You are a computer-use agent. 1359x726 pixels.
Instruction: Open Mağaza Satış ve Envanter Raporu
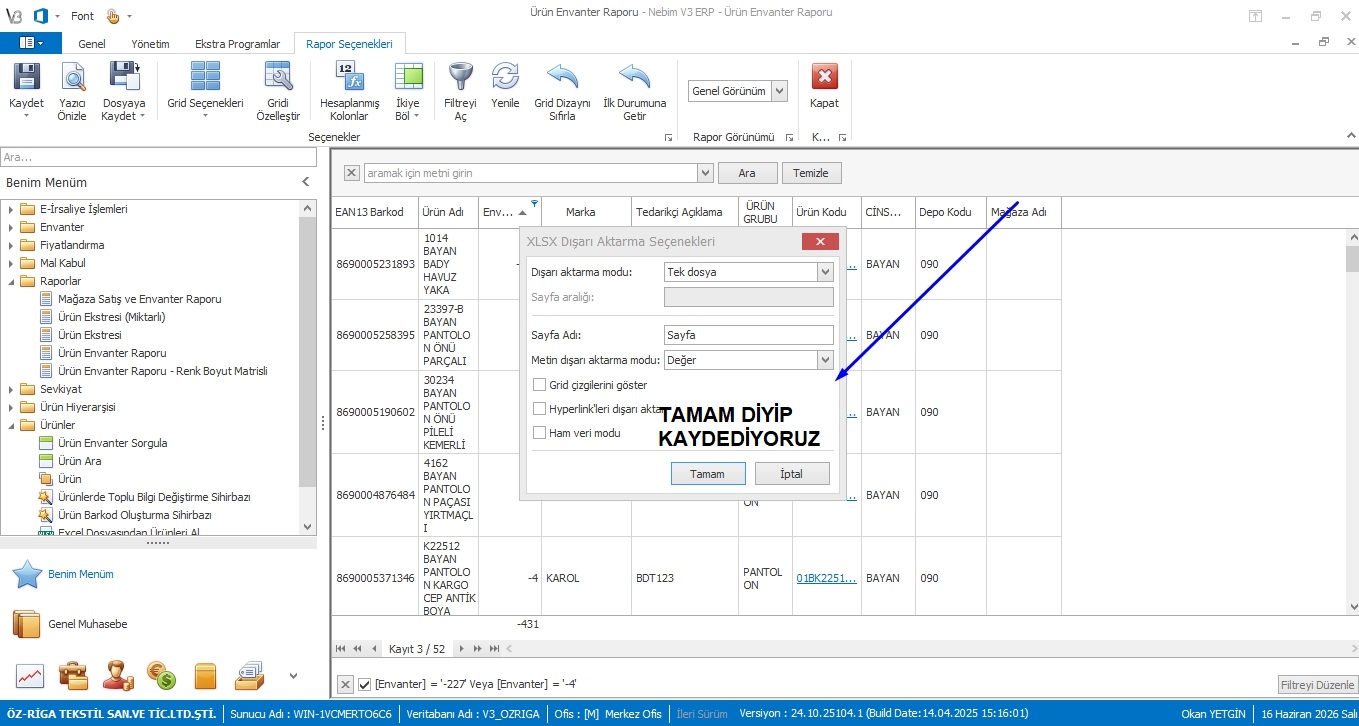(x=140, y=299)
